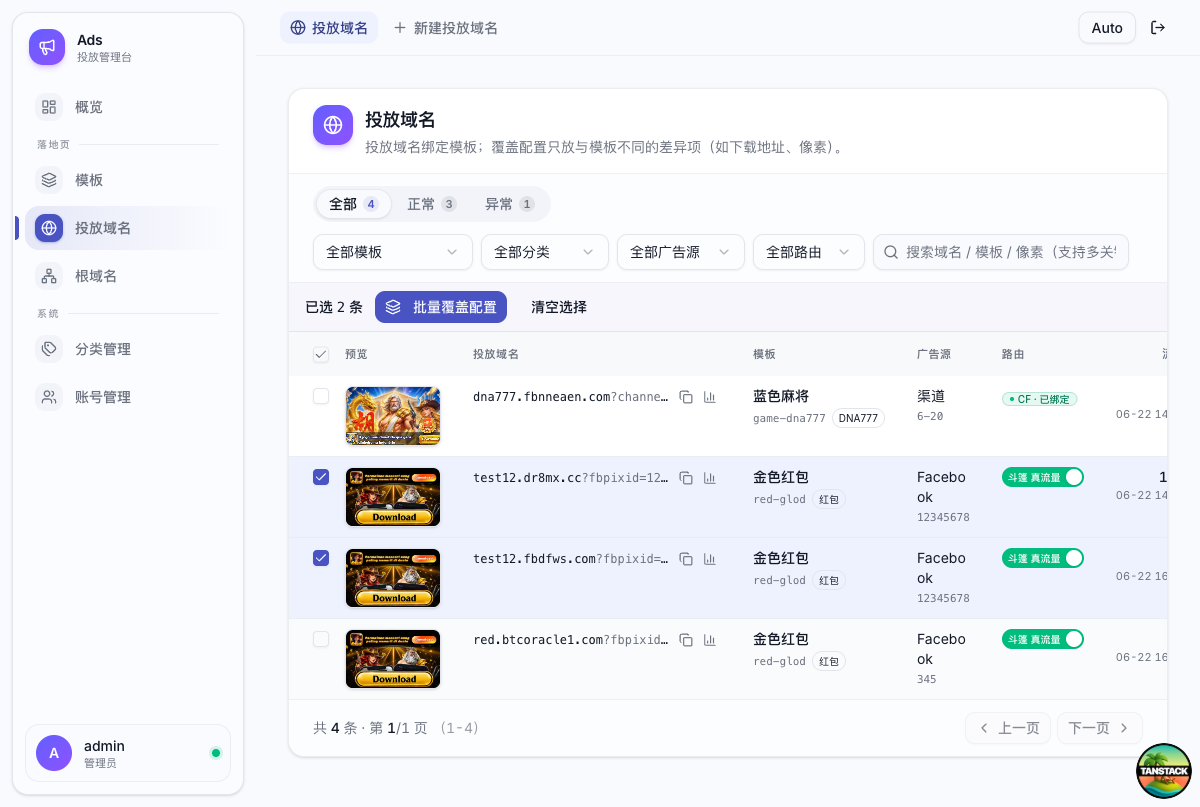Image resolution: width=1200 pixels, height=807 pixels.
Task: Click the Auto theme button
Action: [1107, 28]
